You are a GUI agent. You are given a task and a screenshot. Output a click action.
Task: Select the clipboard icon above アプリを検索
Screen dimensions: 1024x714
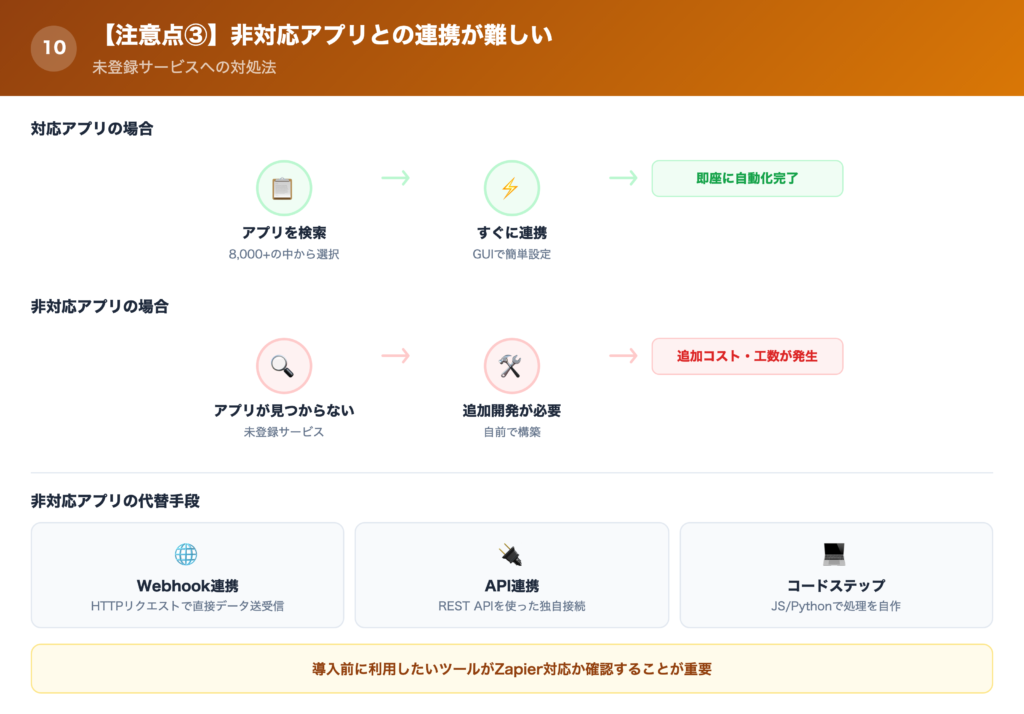click(285, 187)
